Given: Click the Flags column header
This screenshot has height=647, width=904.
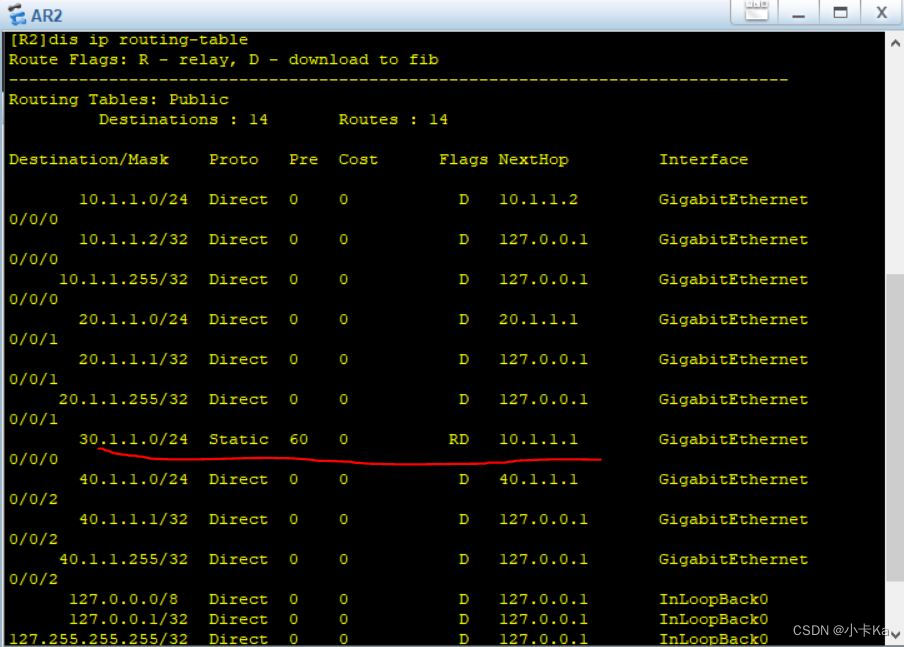Looking at the screenshot, I should [464, 159].
